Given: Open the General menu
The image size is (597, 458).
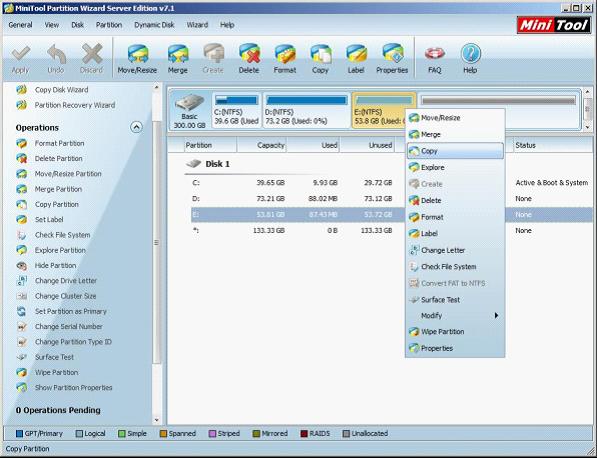Looking at the screenshot, I should (20, 25).
